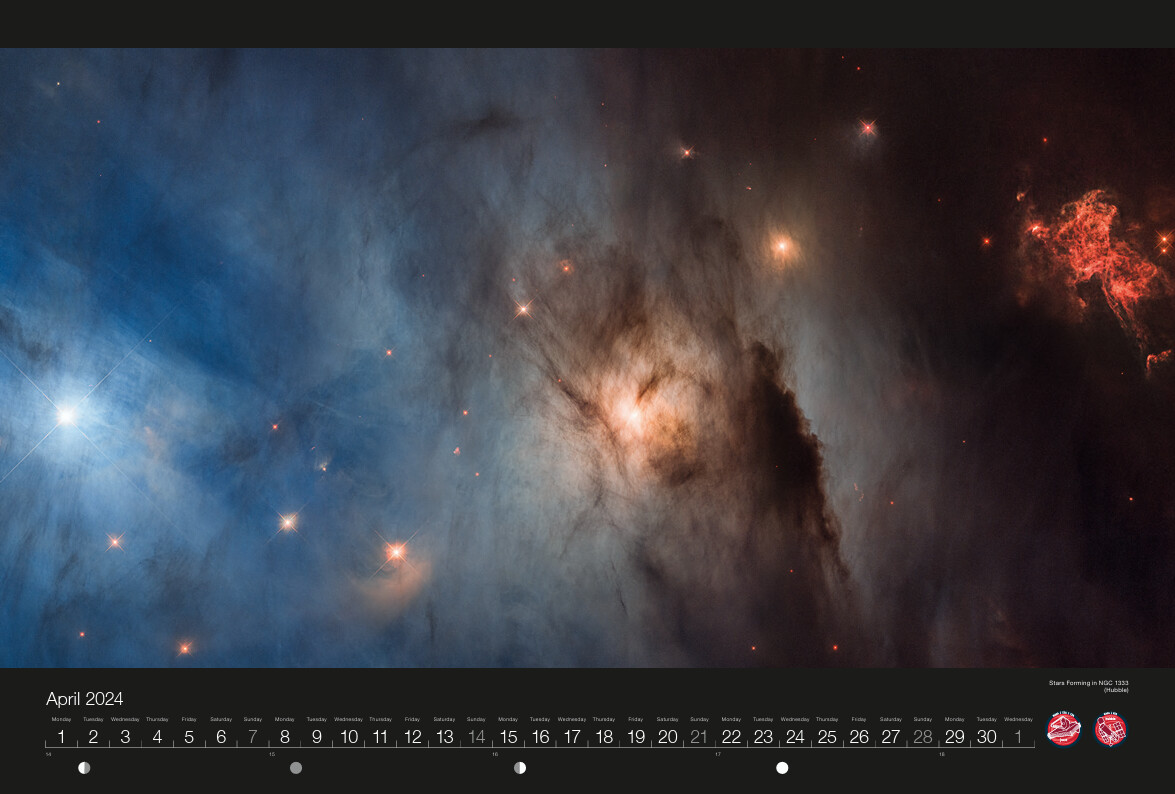Select Sunday April 21 on the calendar
The width and height of the screenshot is (1175, 794).
(699, 736)
